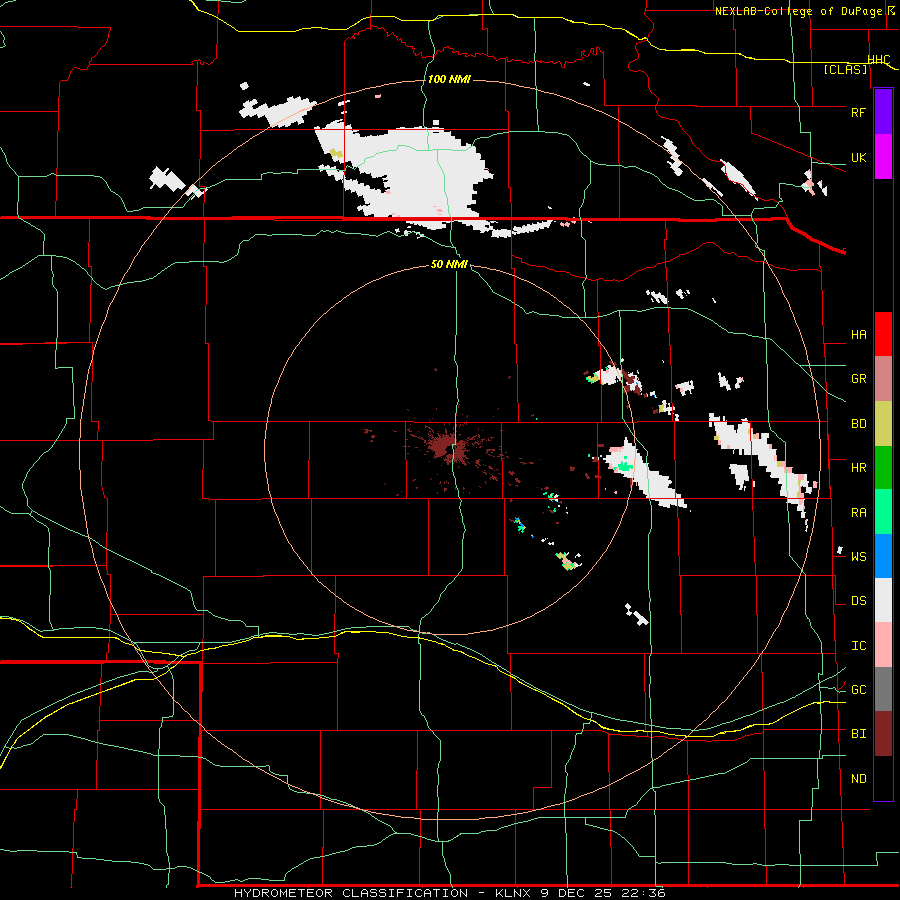
Task: Pick the dark green HR legend swatch
Action: [x=883, y=467]
